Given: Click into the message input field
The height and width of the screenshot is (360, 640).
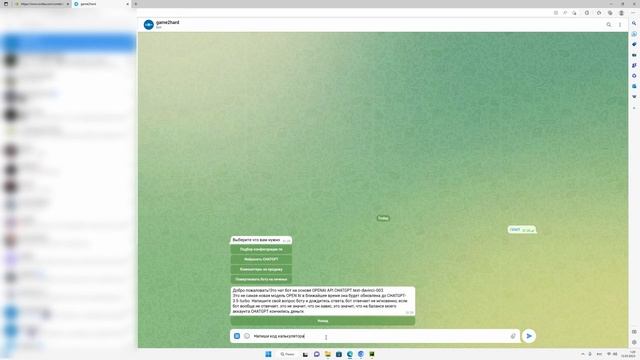Looking at the screenshot, I should point(380,336).
